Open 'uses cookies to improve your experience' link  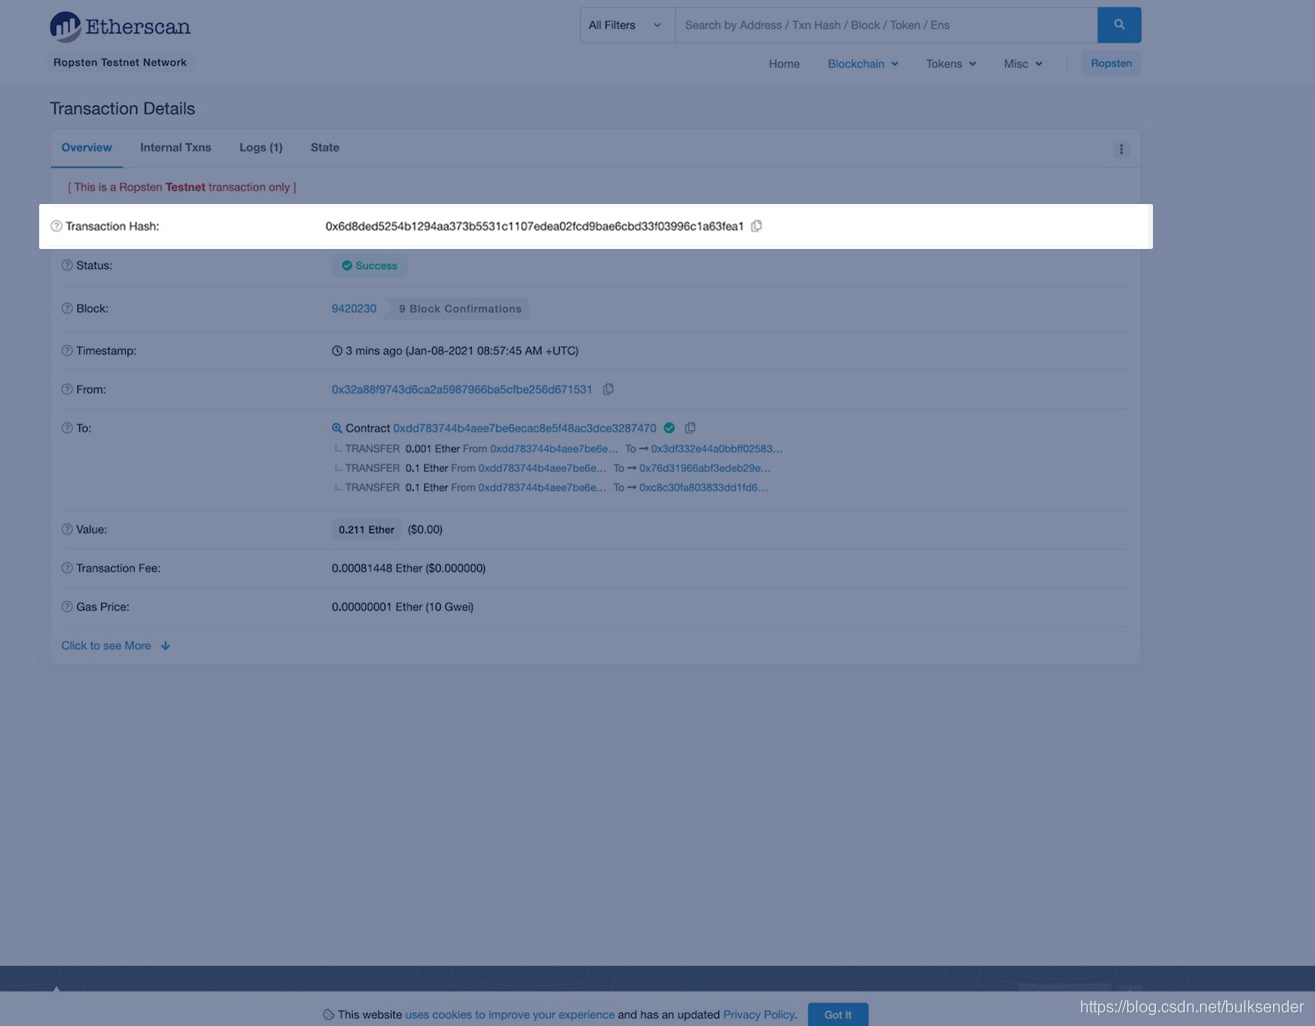[510, 1014]
